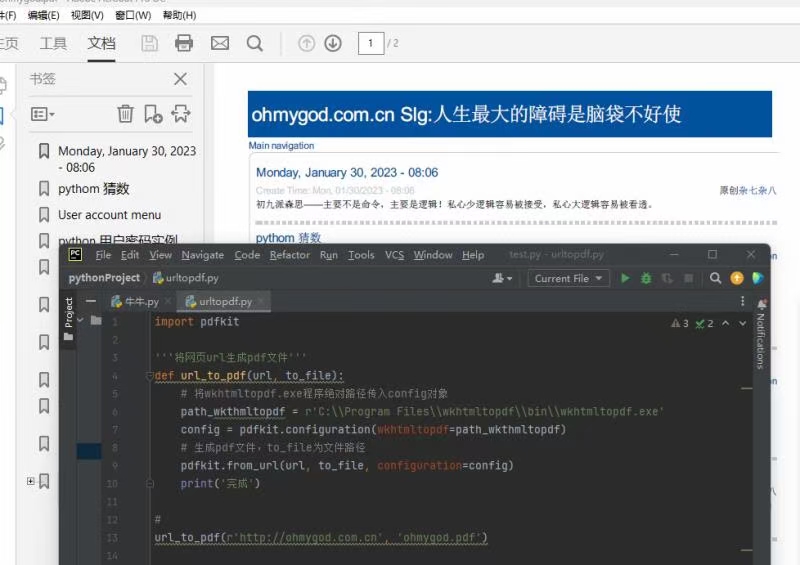Click the stop square icon in PyCharm toolbar

688,278
